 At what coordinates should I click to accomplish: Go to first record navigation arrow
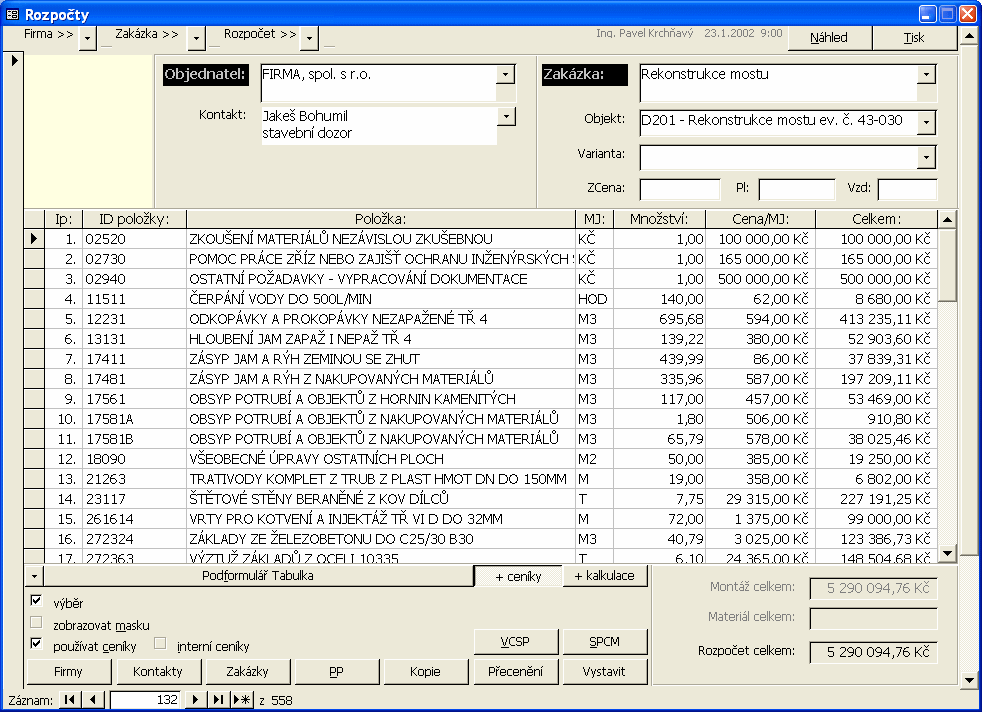70,700
